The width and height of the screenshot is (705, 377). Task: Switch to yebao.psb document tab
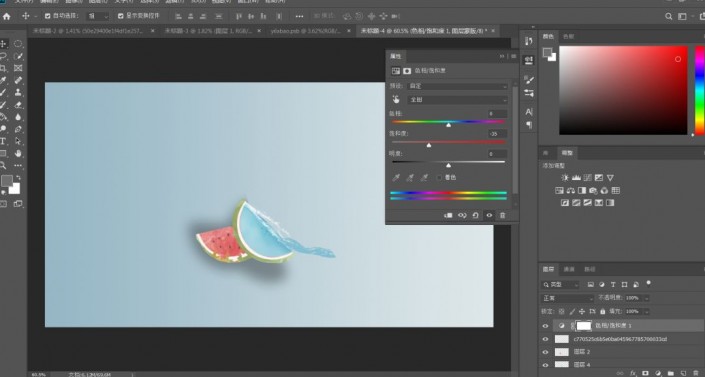[x=306, y=31]
